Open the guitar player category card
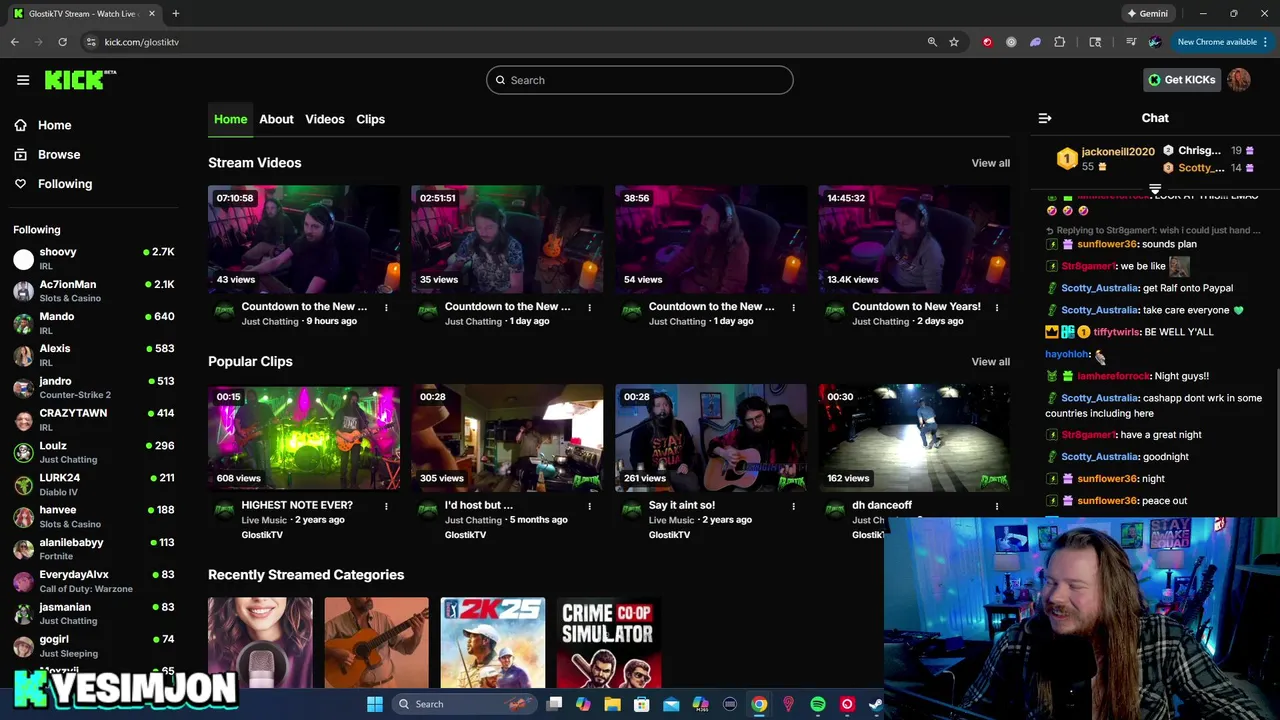 pos(376,643)
